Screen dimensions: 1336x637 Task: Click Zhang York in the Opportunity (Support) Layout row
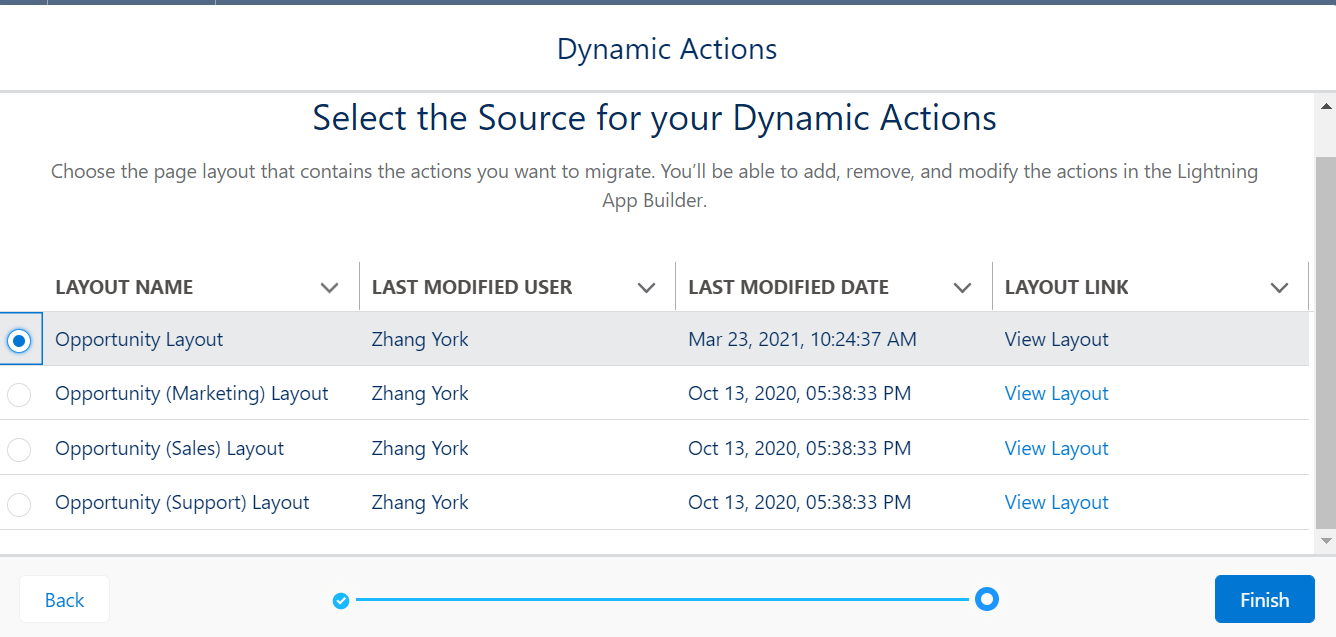click(420, 502)
